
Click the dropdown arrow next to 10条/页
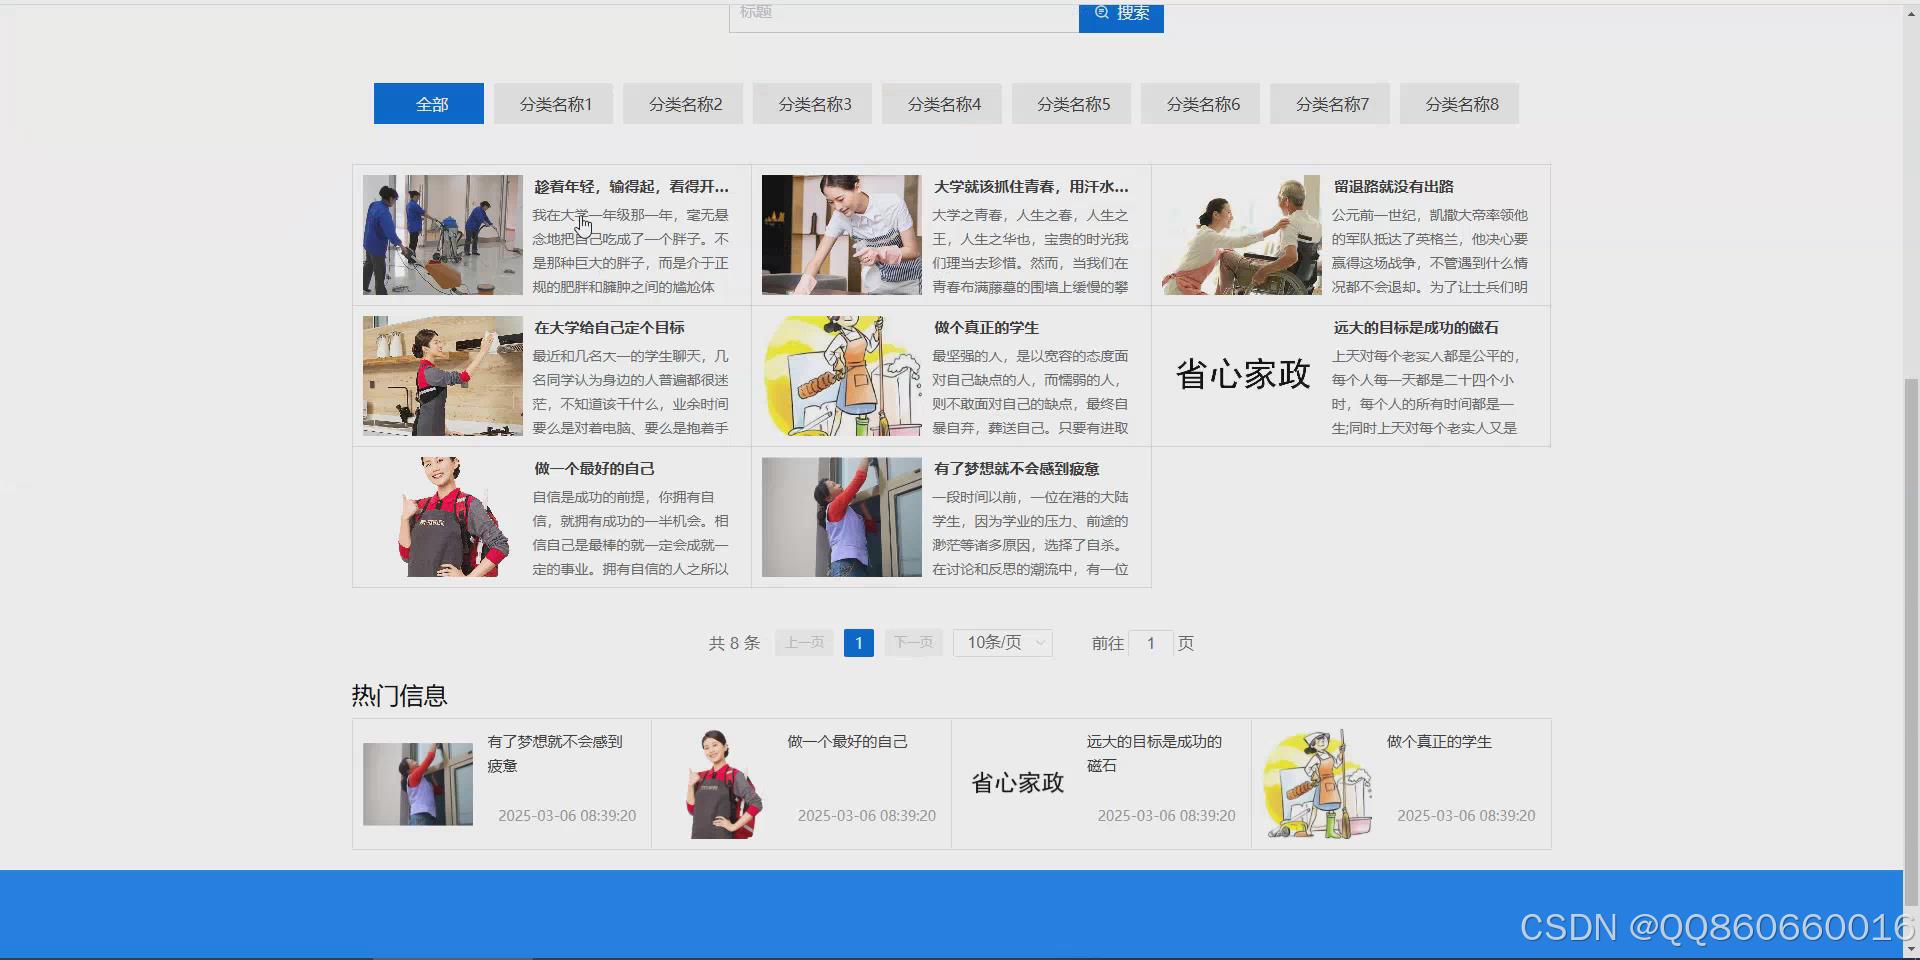[x=1038, y=643]
